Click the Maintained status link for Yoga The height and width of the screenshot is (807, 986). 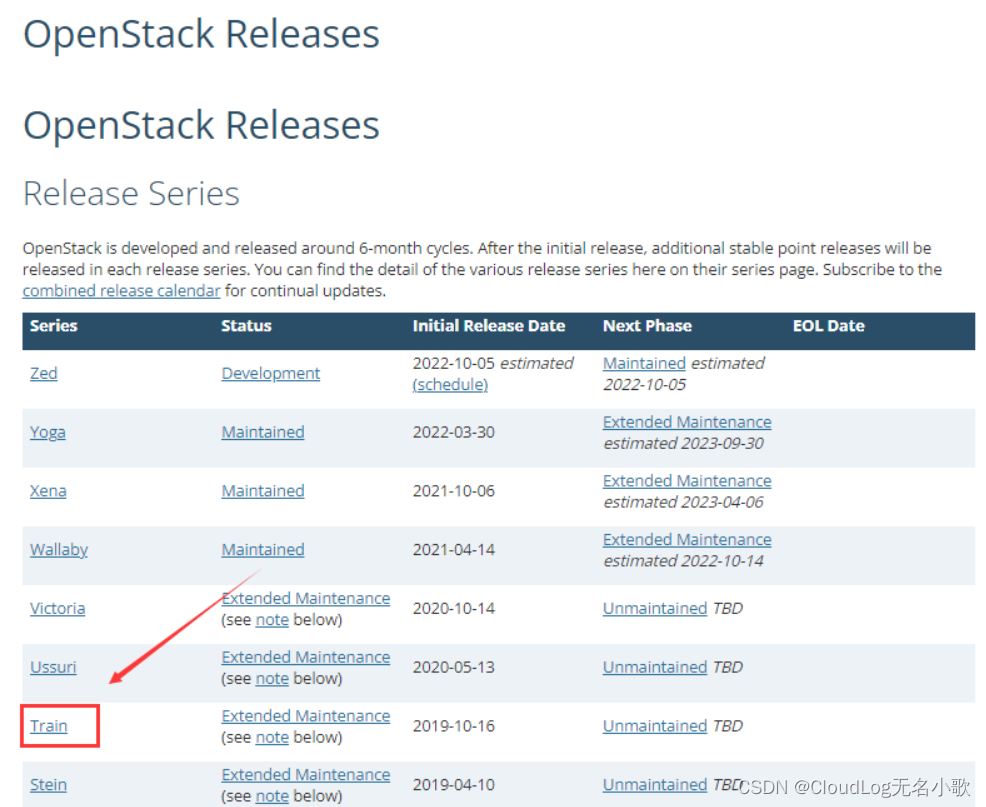point(262,432)
